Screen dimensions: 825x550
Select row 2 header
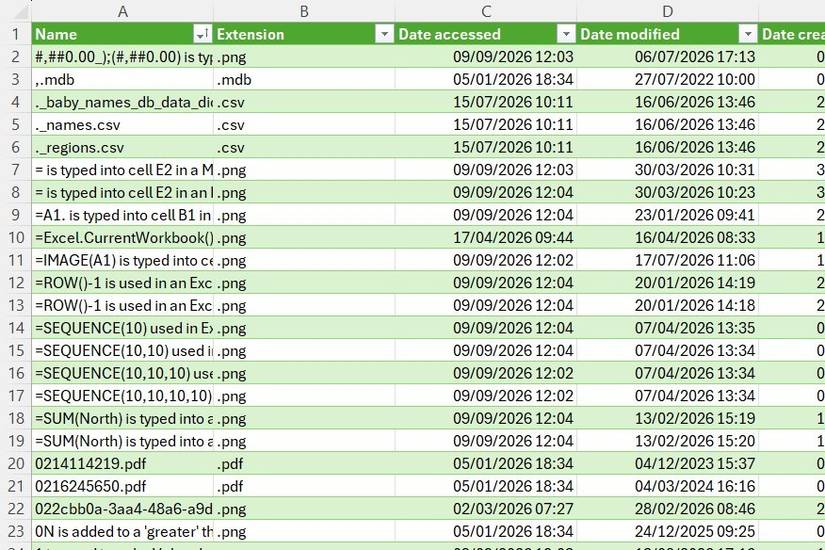(x=15, y=56)
